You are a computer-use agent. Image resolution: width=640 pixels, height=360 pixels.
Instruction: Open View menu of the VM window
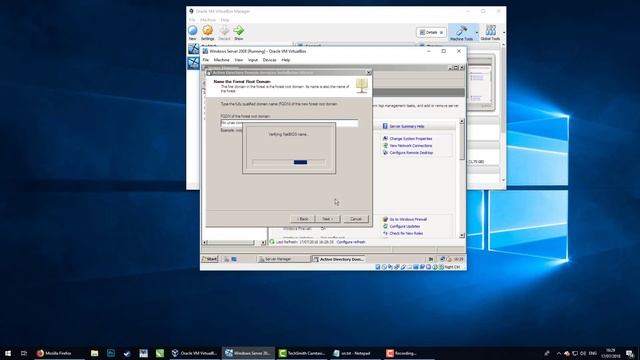[x=239, y=60]
